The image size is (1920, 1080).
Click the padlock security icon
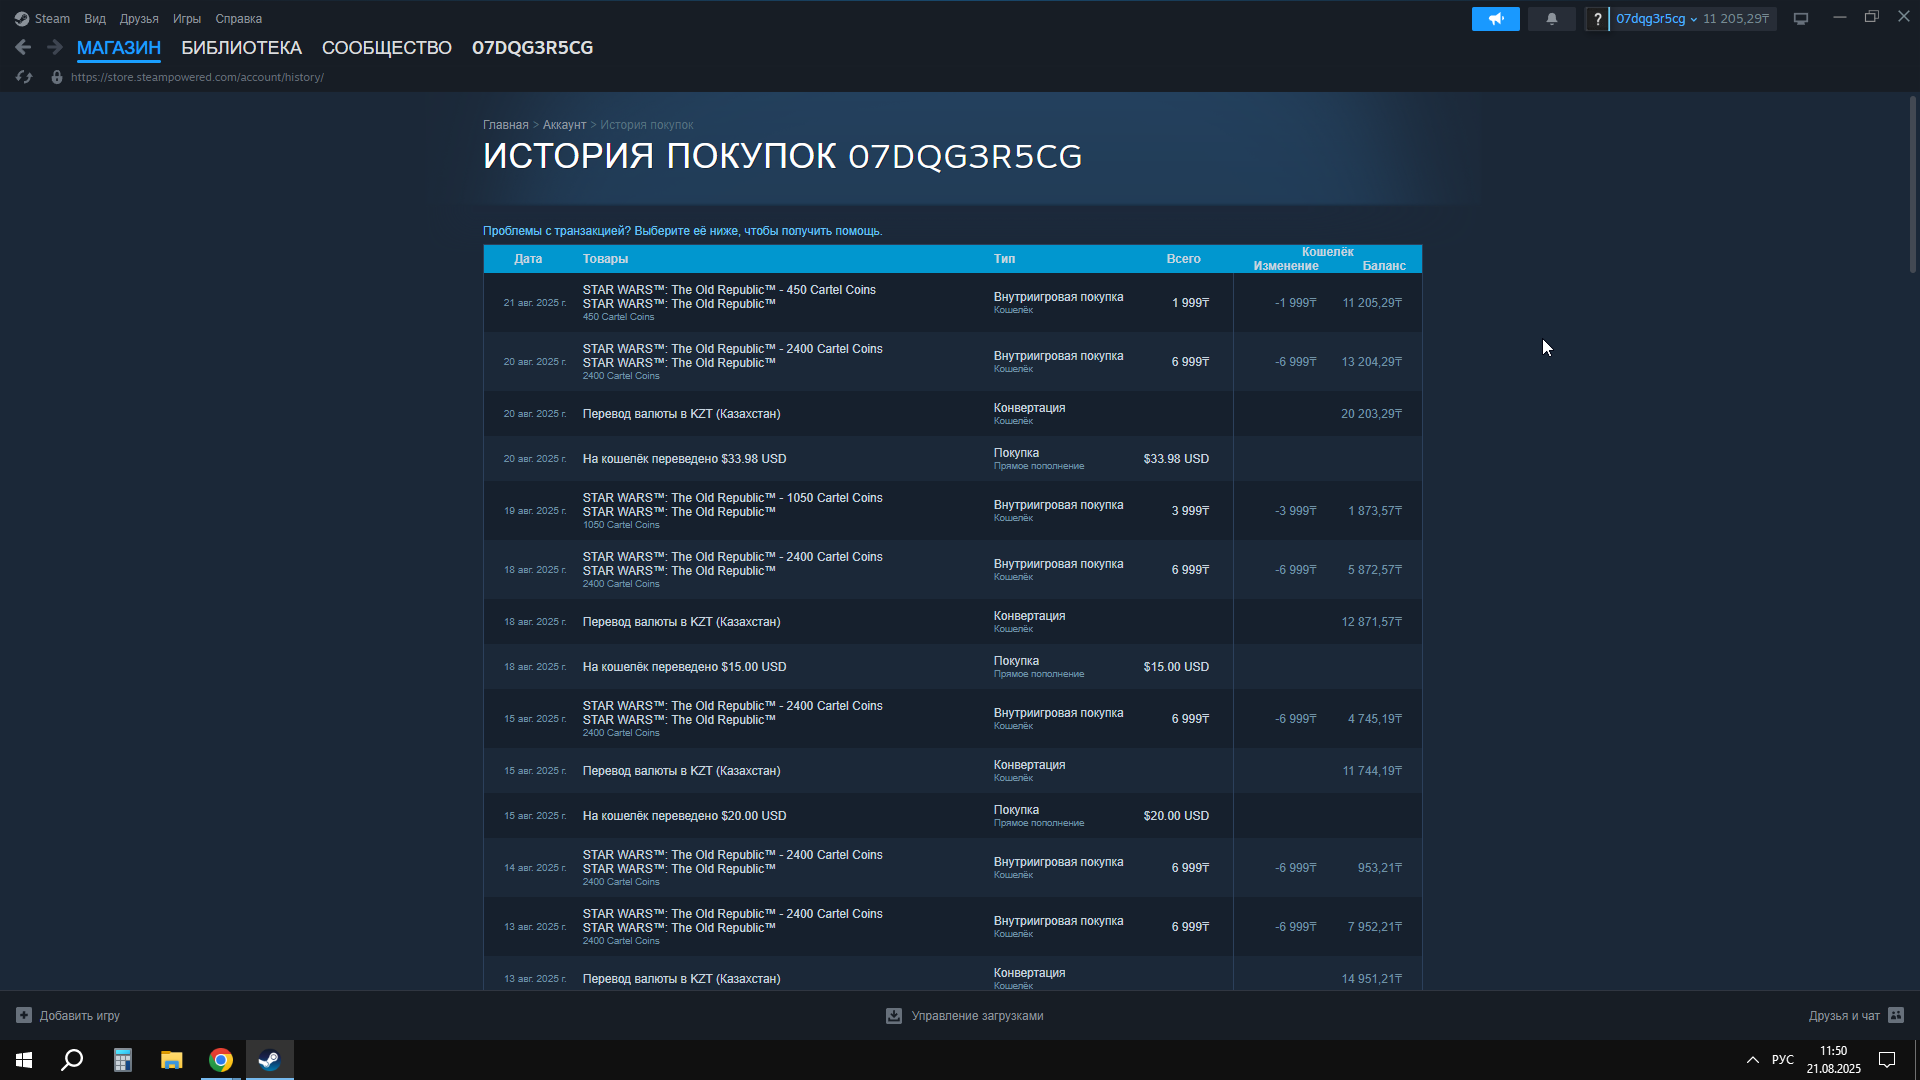coord(57,77)
